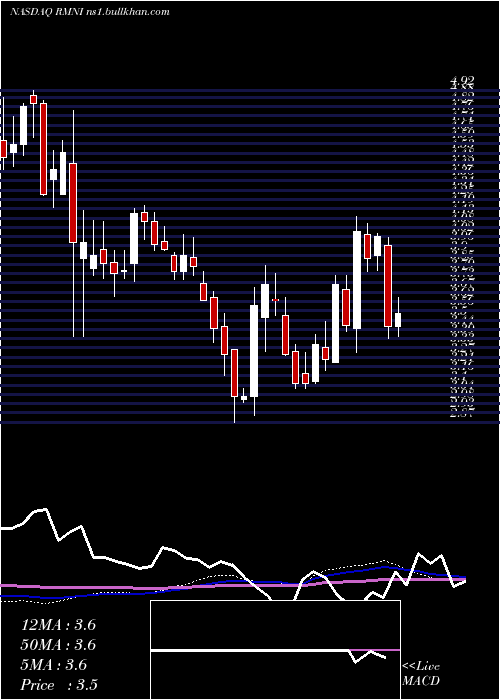Click the tallest white candlestick near chart bottom
This screenshot has width=500, height=700.
click(254, 351)
